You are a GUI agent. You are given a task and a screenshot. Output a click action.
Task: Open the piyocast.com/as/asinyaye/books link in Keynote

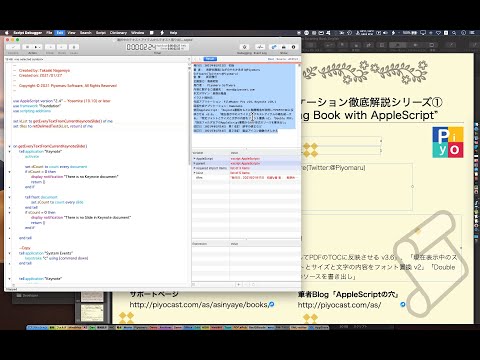(198, 305)
